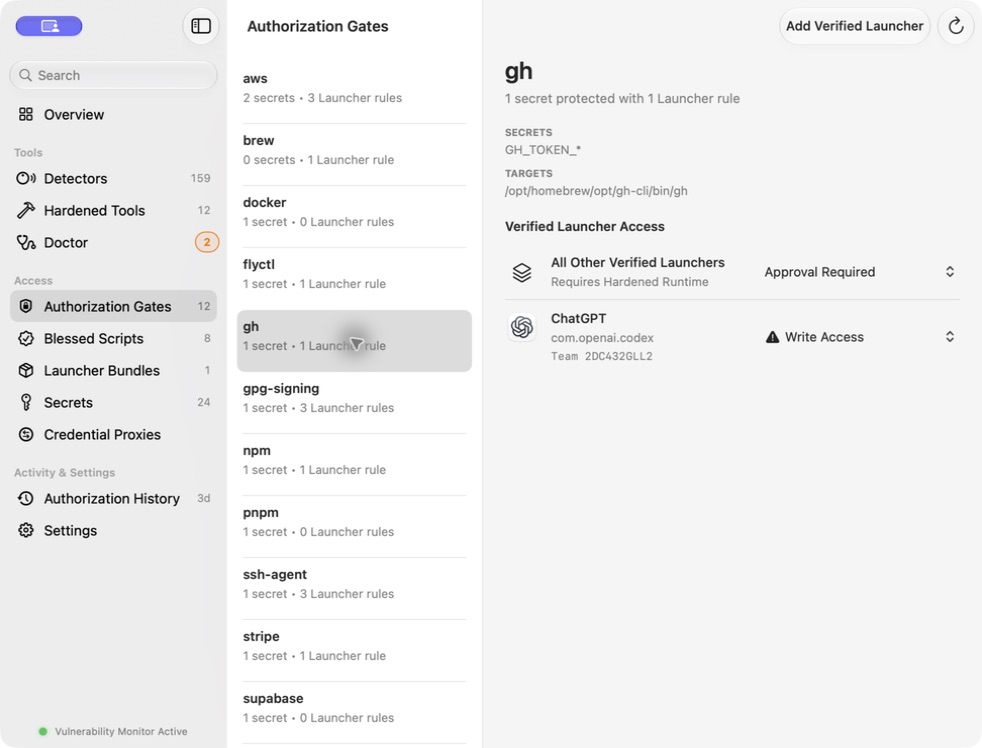The height and width of the screenshot is (748, 982).
Task: Click the Hardened Tools hammer icon
Action: tap(26, 210)
